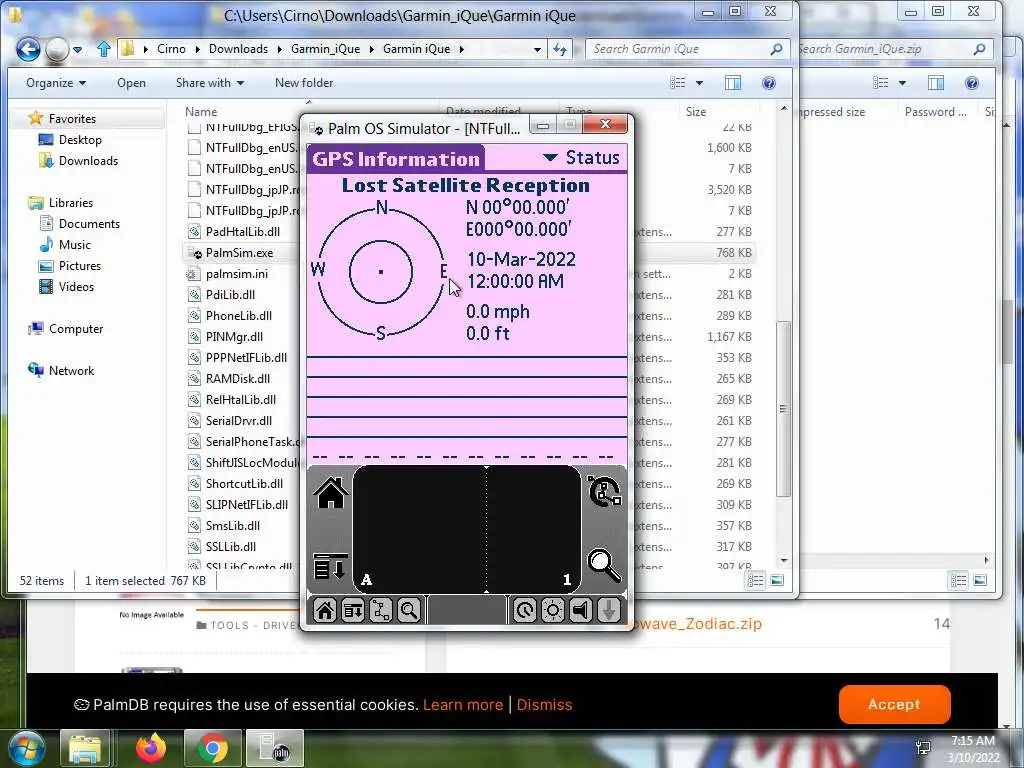
Task: Click the Help icon in Garmin iQue window
Action: (x=769, y=83)
